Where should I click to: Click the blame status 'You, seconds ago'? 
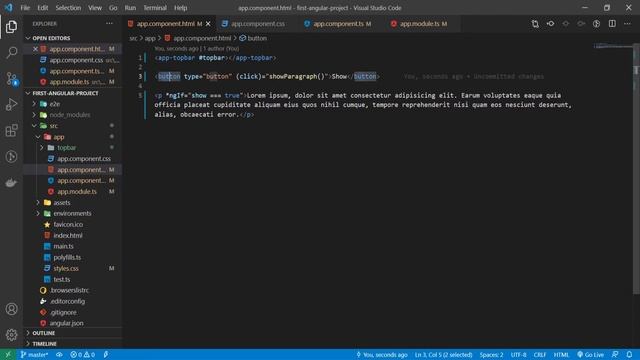(x=382, y=355)
